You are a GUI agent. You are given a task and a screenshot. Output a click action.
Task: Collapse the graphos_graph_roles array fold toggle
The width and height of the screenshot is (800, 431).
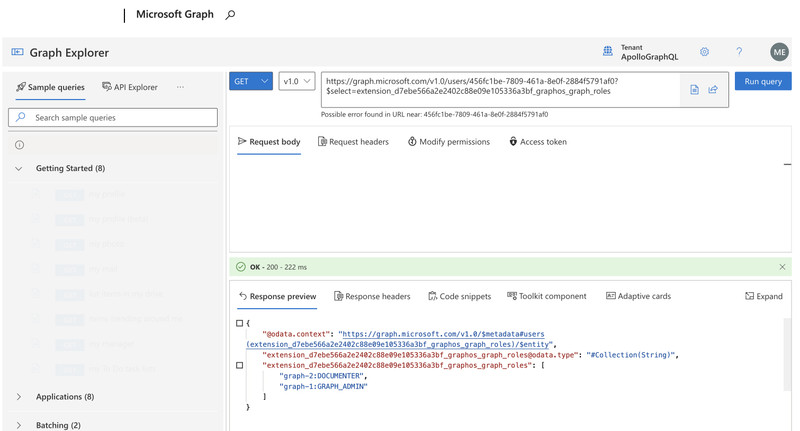point(239,365)
